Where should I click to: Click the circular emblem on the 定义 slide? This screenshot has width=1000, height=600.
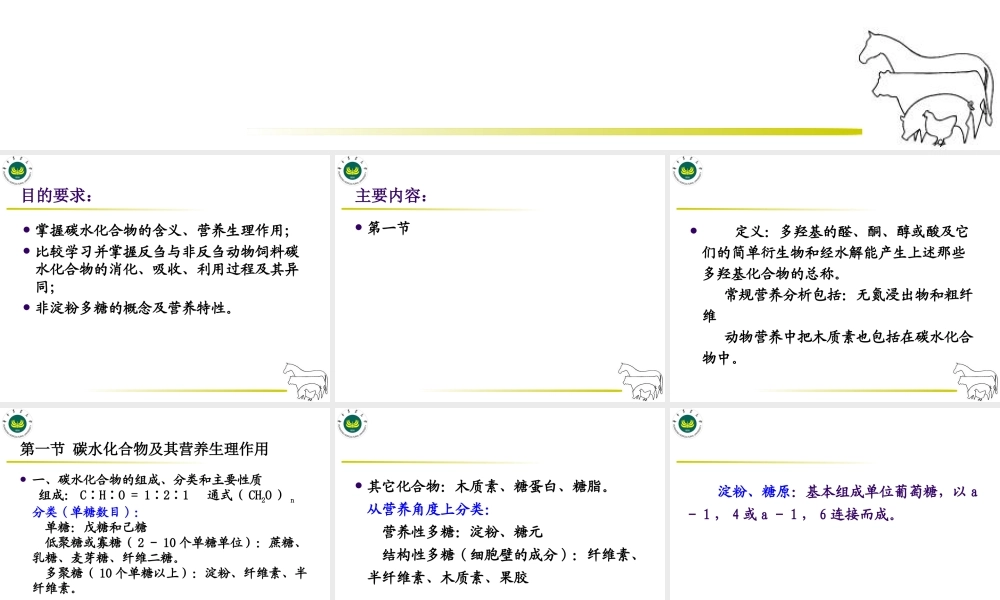[x=687, y=172]
